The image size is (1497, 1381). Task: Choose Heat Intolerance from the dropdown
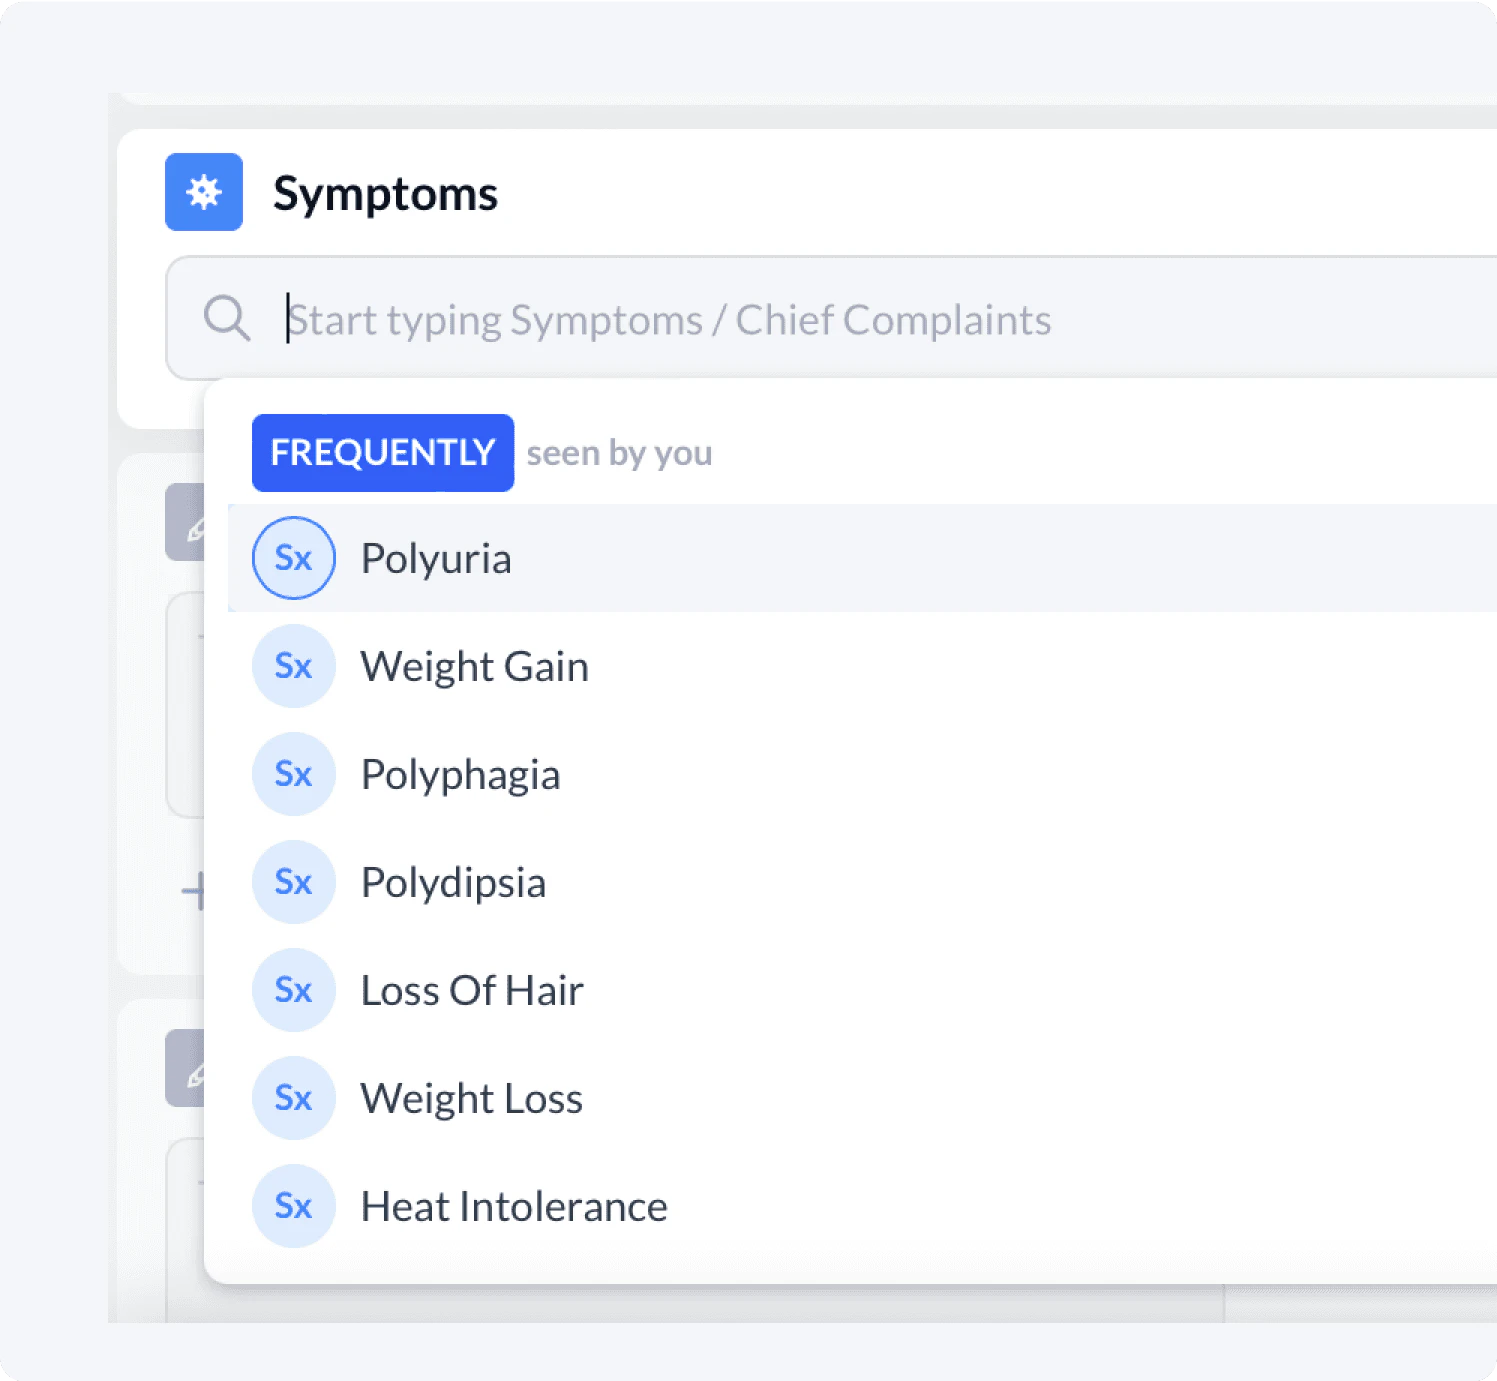point(513,1205)
